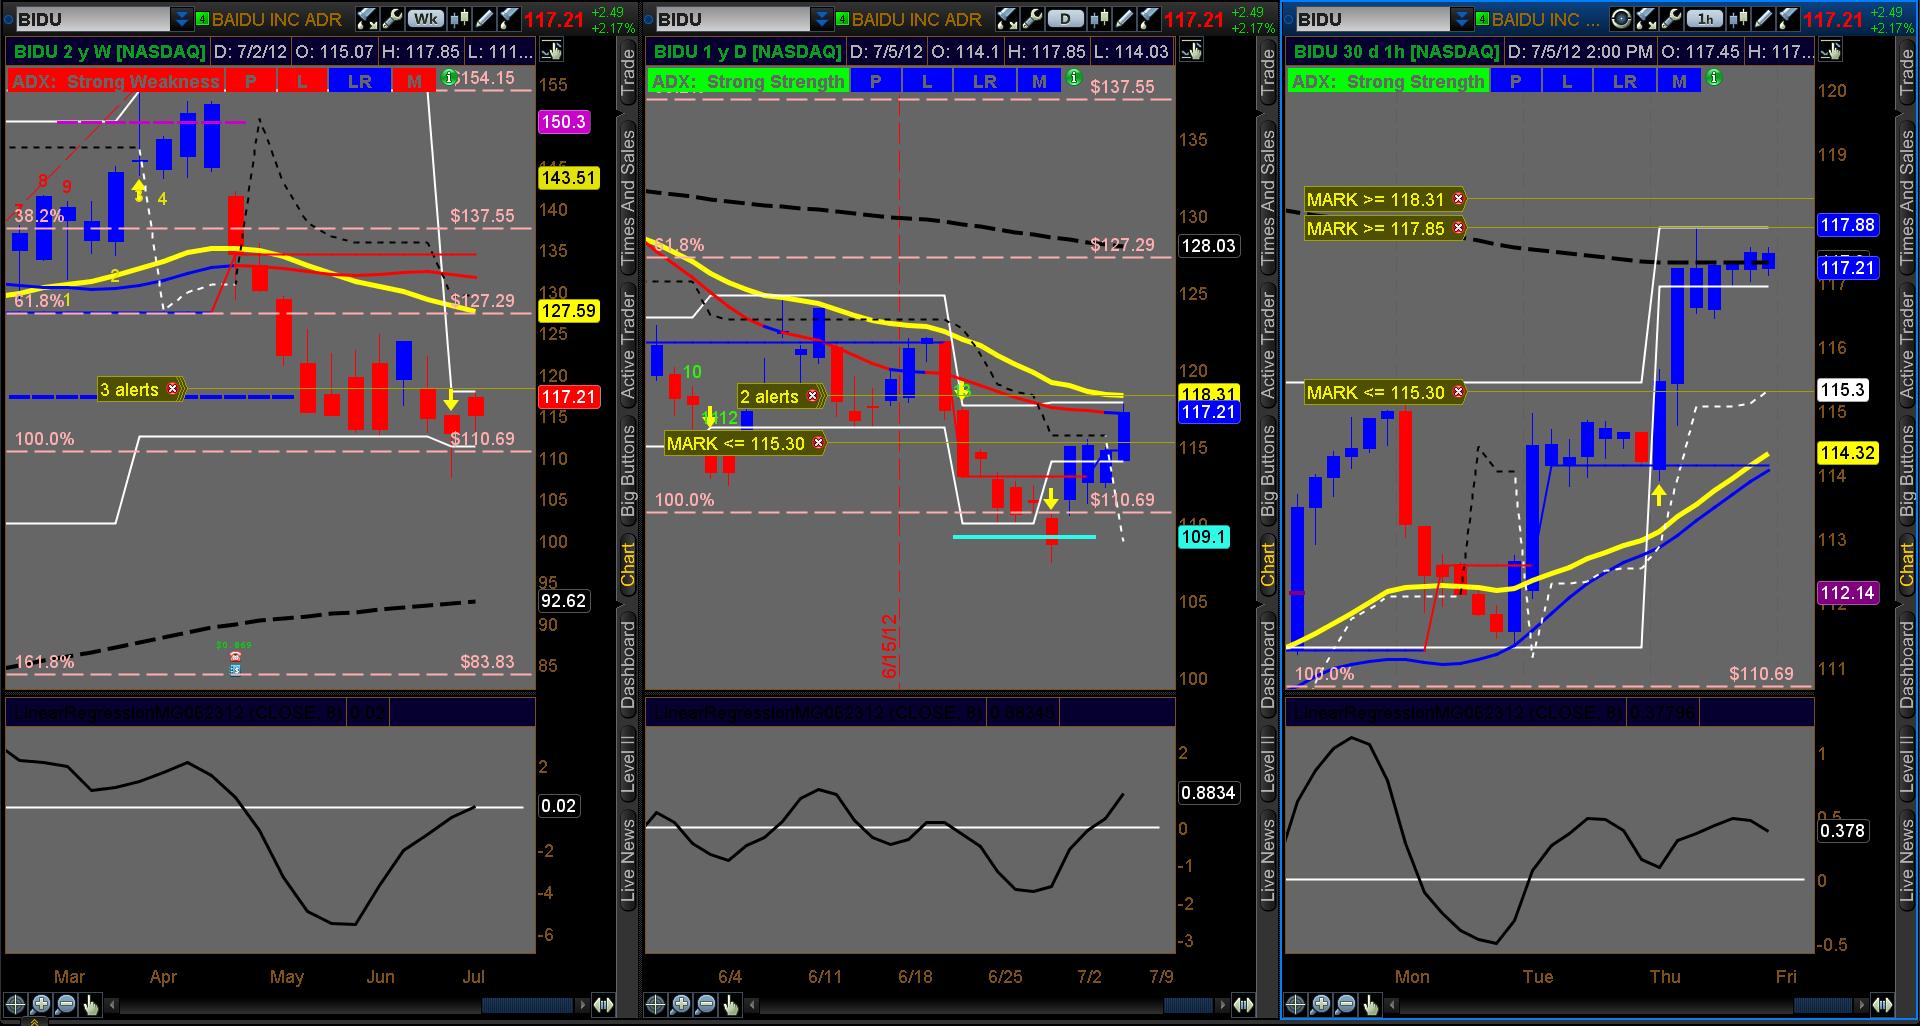Viewport: 1920px width, 1026px height.
Task: Click the green info icon in weekly chart
Action: click(x=449, y=78)
